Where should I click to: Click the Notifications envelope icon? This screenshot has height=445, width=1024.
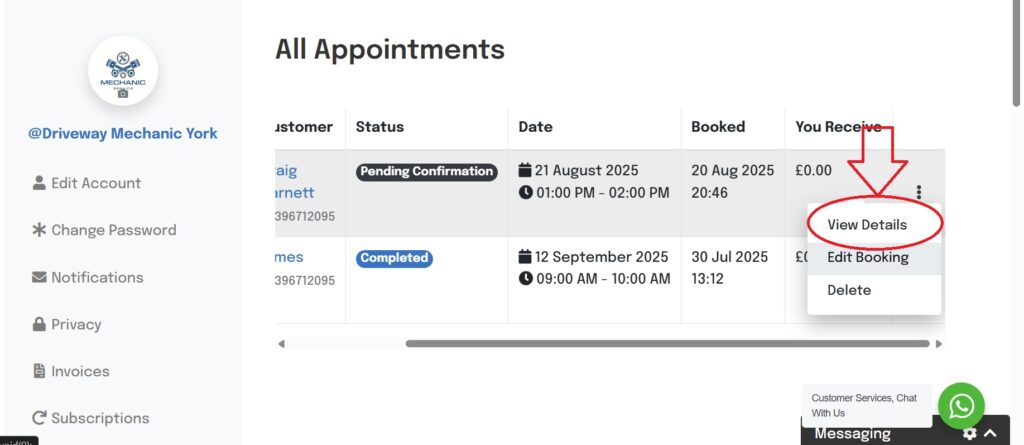pyautogui.click(x=40, y=277)
